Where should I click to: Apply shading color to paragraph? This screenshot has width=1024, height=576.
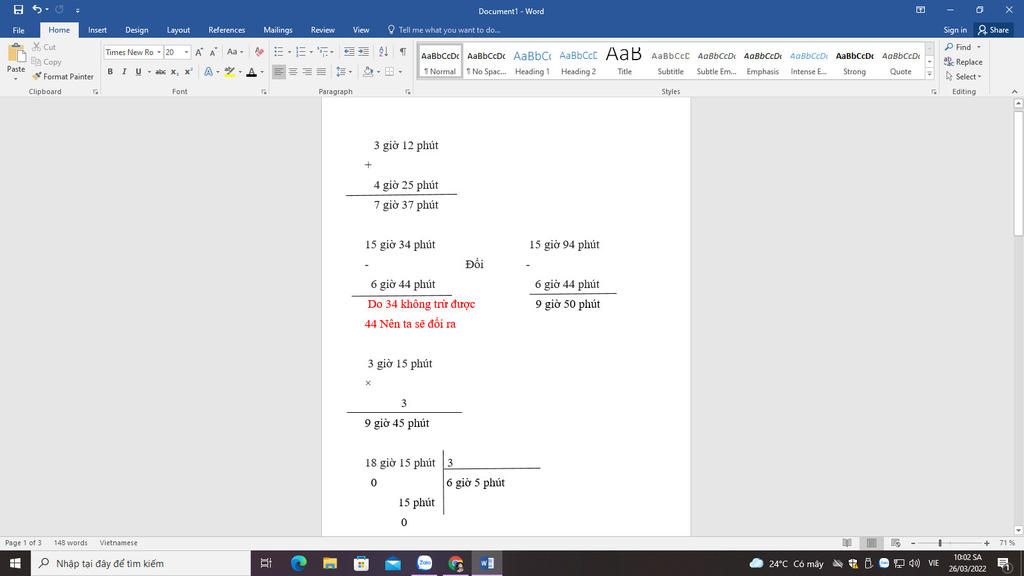(368, 72)
